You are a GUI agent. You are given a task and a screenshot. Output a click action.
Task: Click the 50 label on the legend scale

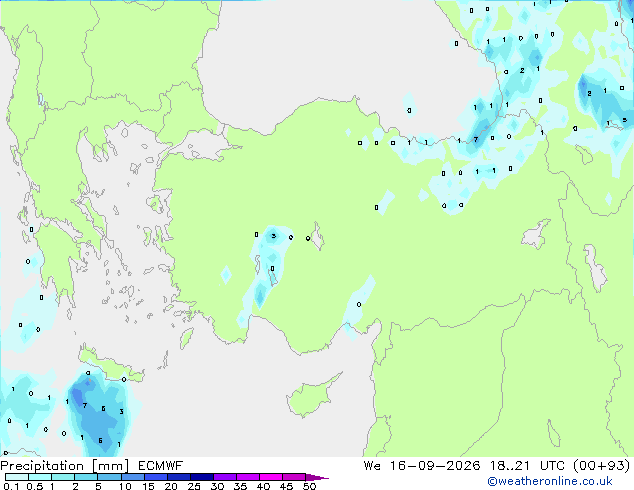310,486
